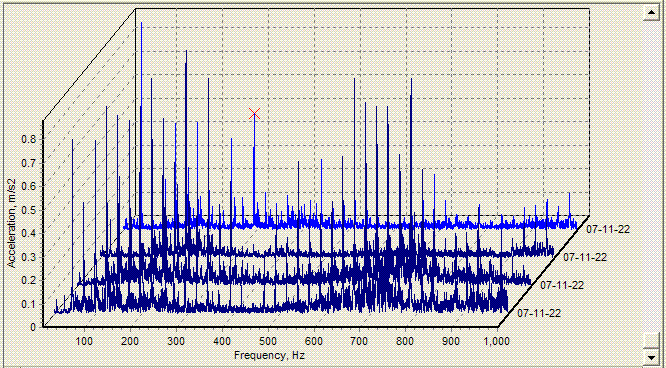The image size is (666, 368).
Task: Click the light blue peak beneath red X
Action: 254,170
